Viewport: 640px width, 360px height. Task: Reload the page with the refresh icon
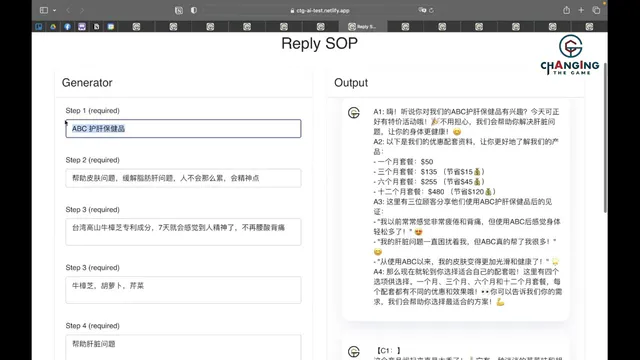[x=431, y=10]
